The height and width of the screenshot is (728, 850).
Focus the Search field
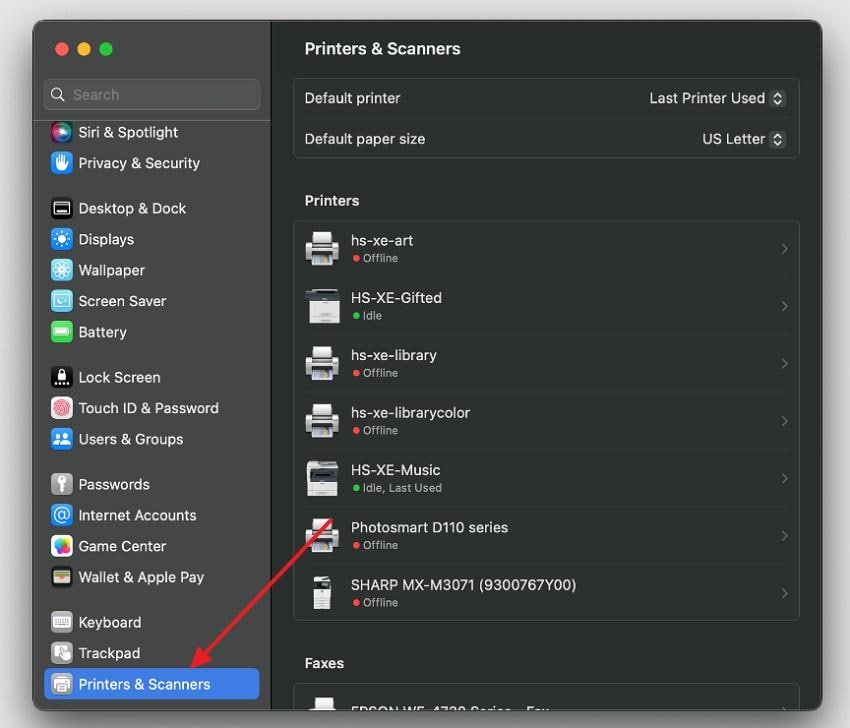152,94
